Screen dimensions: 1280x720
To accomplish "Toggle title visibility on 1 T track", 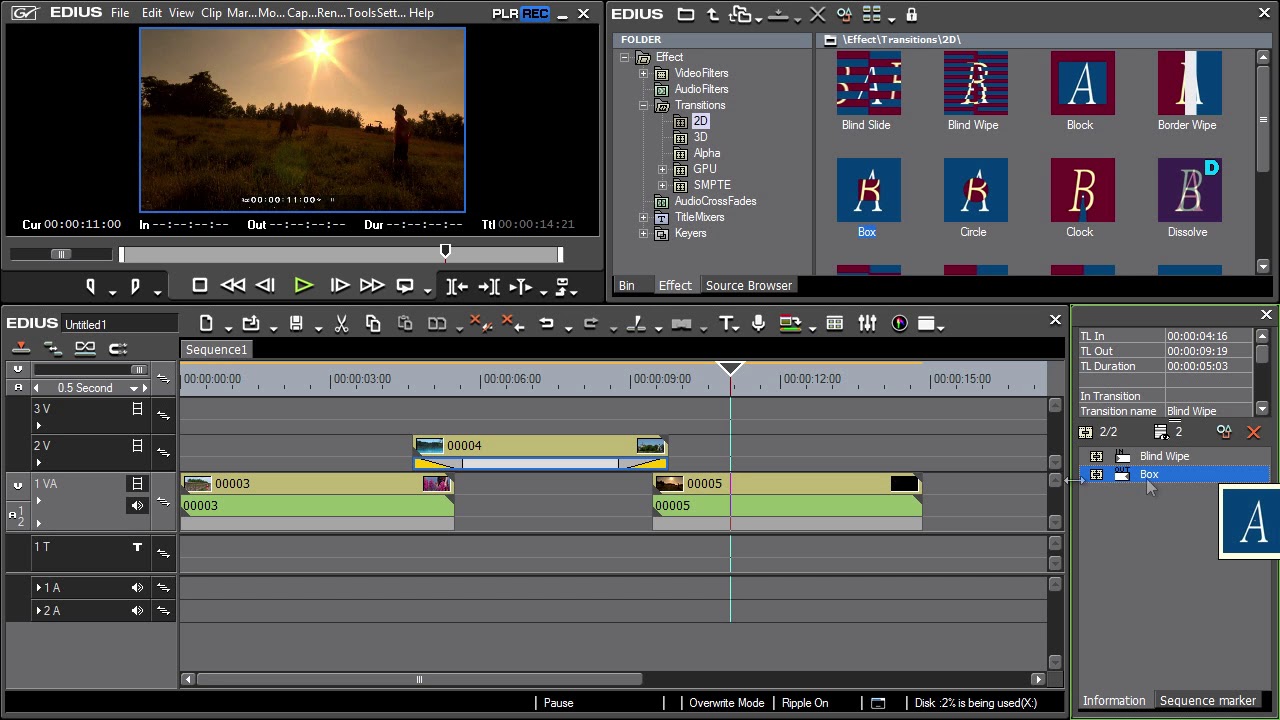I will point(138,547).
